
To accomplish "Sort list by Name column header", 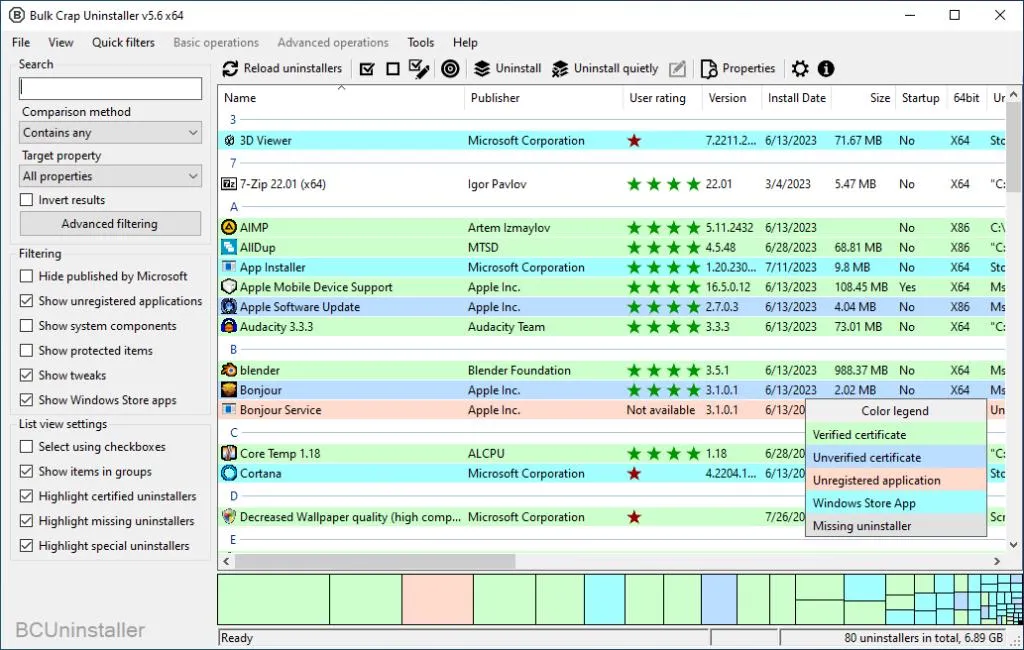I will point(341,98).
